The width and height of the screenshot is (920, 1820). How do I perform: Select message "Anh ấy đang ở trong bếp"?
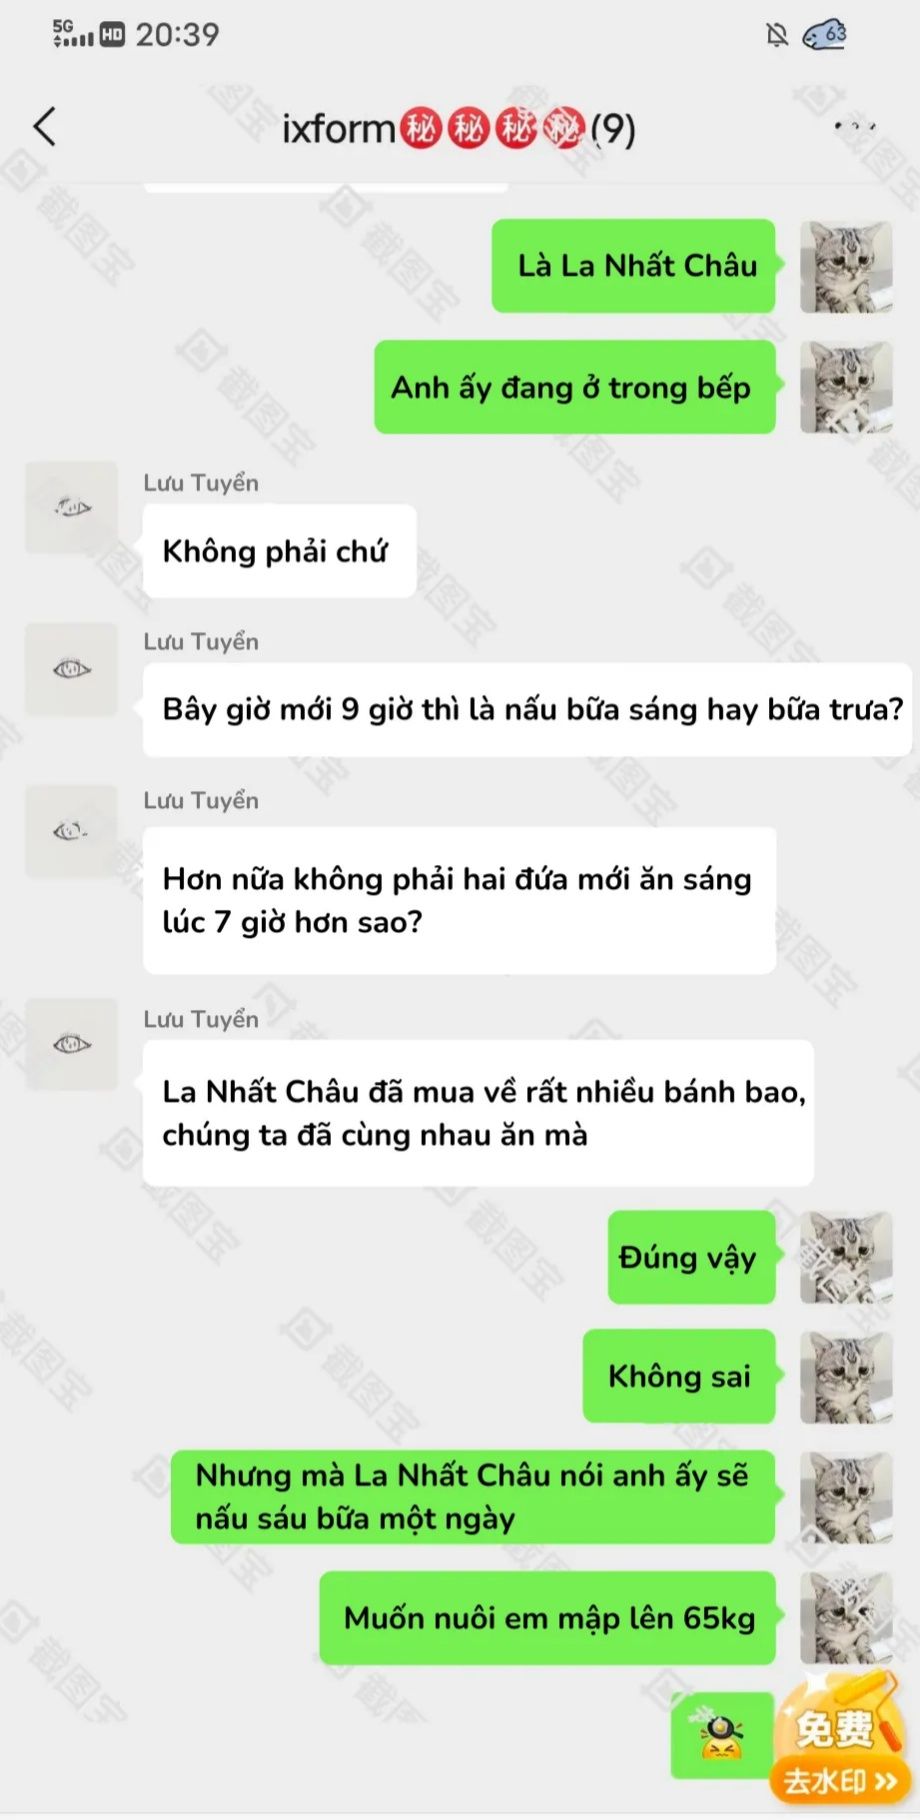575,387
